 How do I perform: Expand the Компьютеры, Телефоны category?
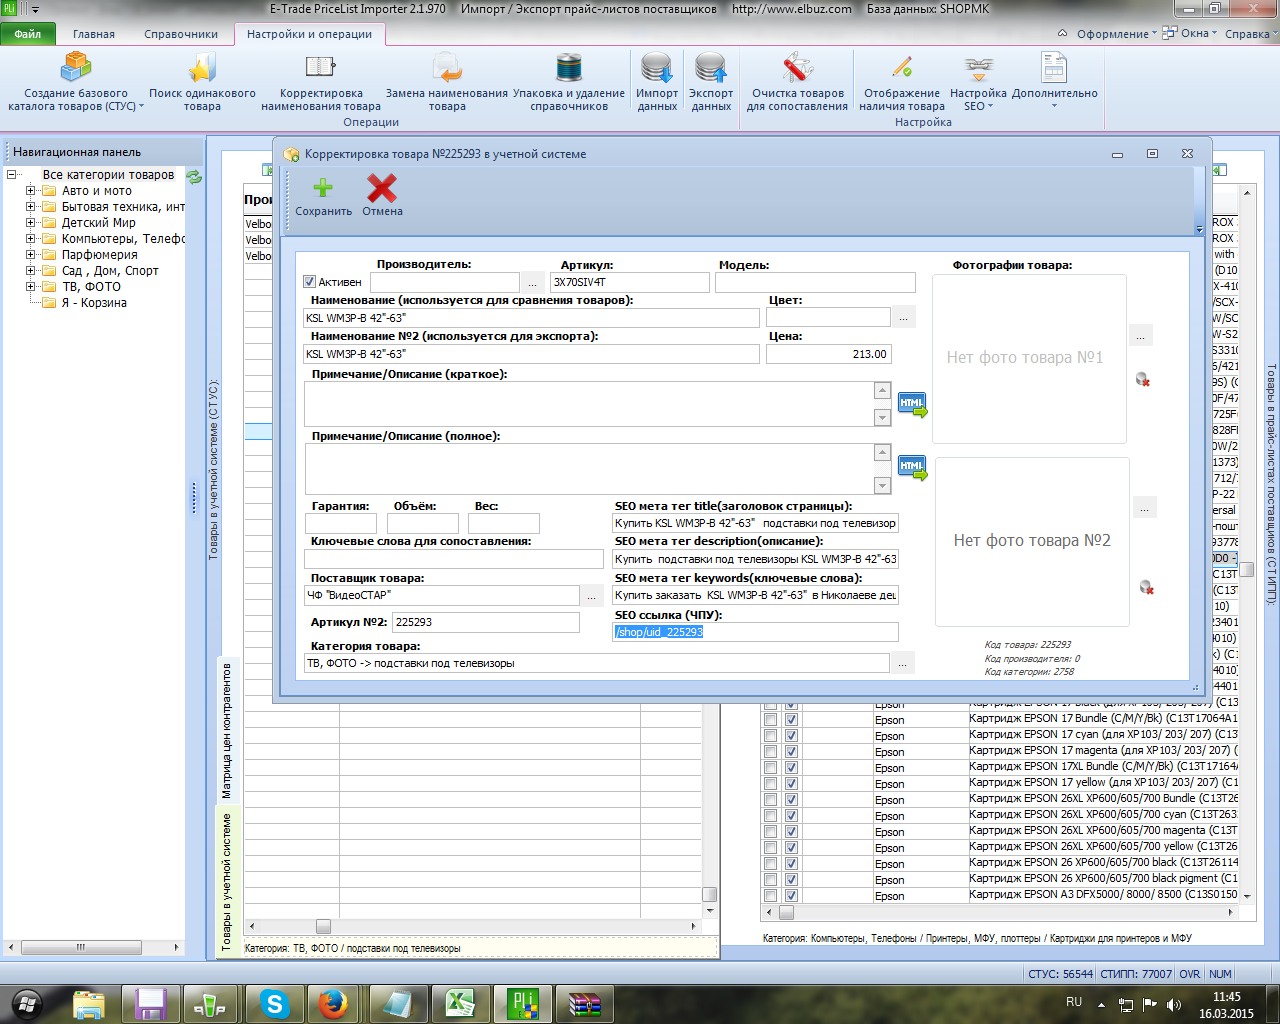click(30, 239)
